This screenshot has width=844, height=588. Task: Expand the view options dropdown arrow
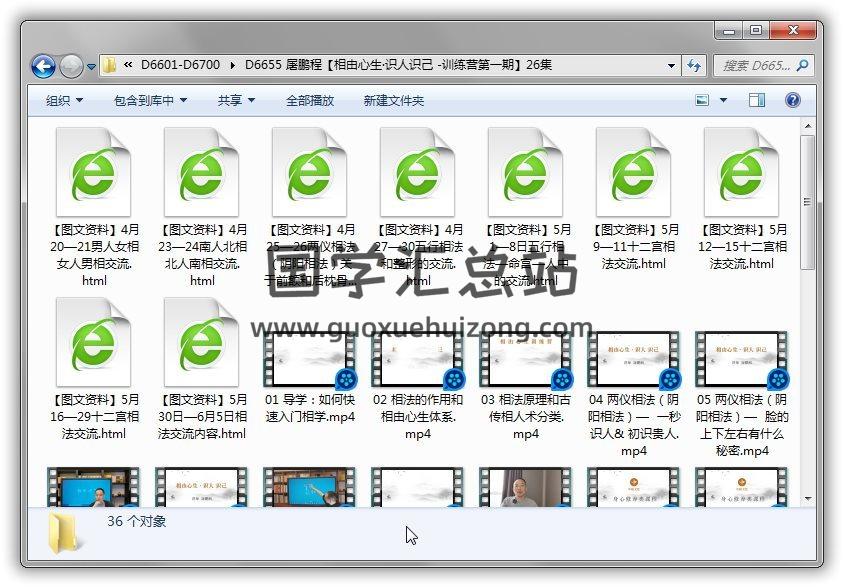click(724, 100)
